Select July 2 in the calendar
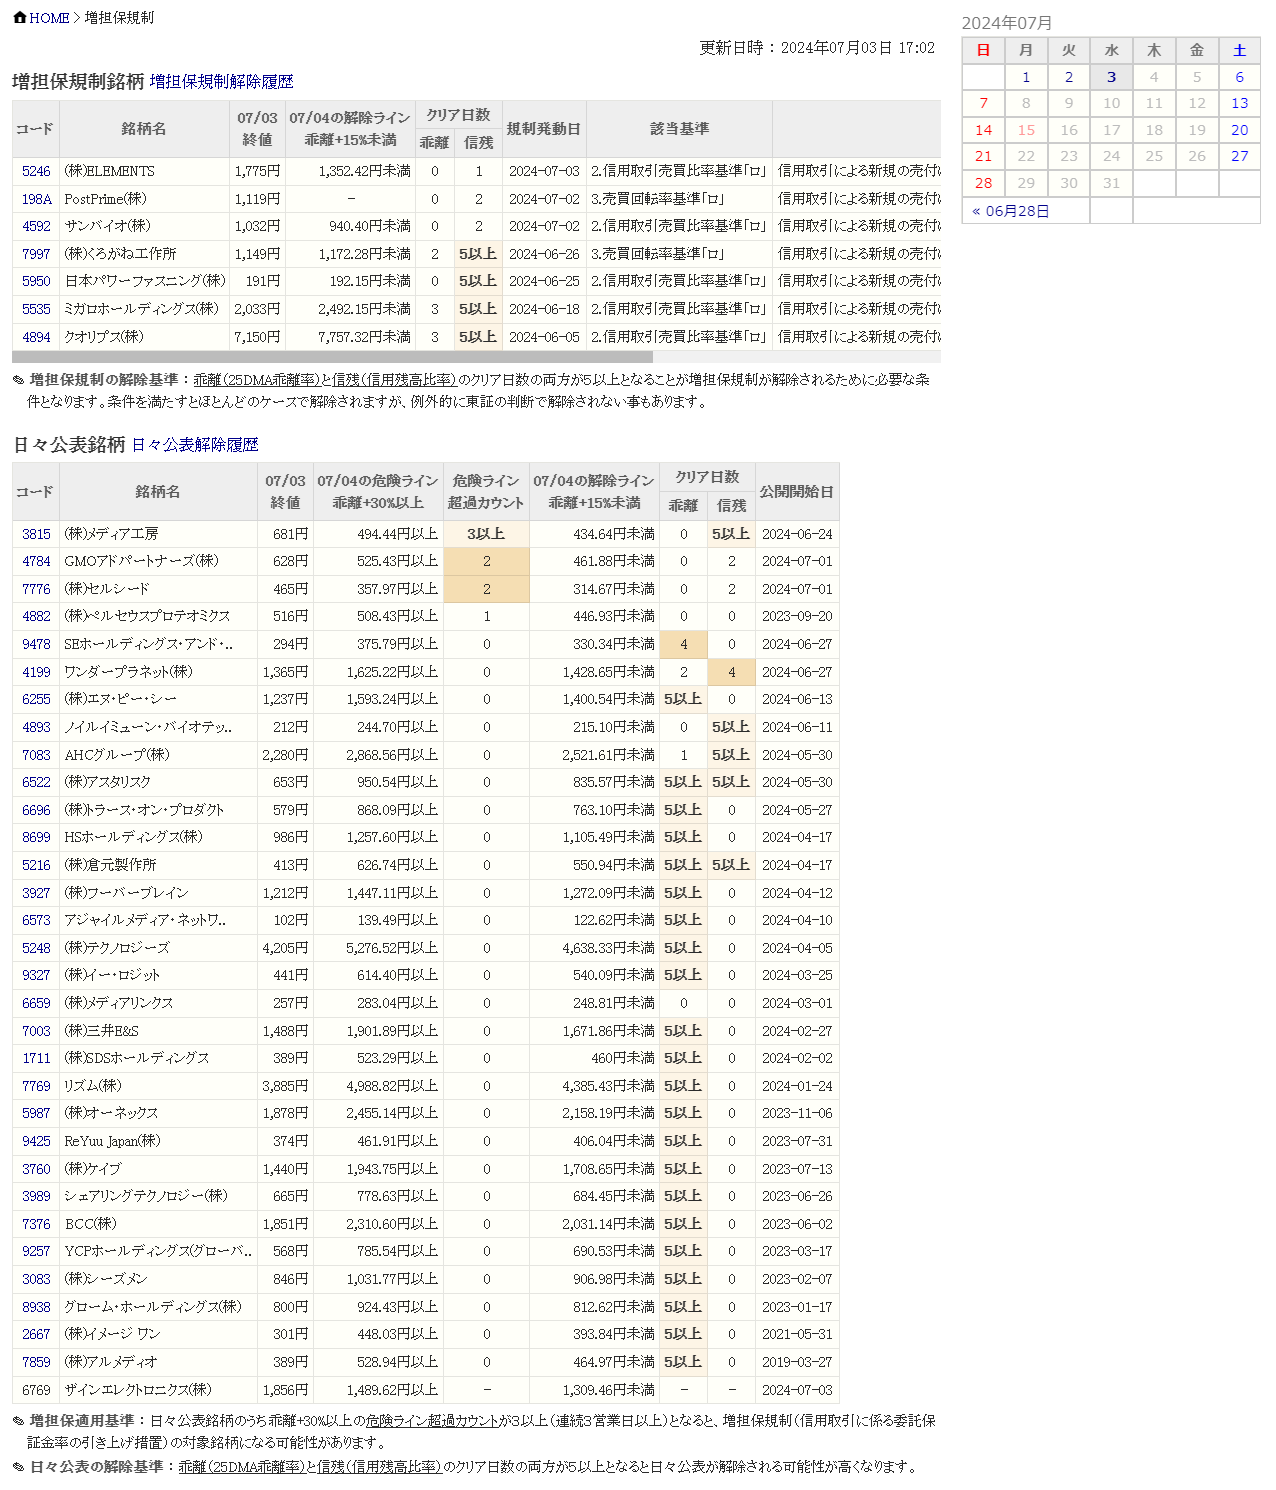The width and height of the screenshot is (1276, 1490). [1068, 77]
